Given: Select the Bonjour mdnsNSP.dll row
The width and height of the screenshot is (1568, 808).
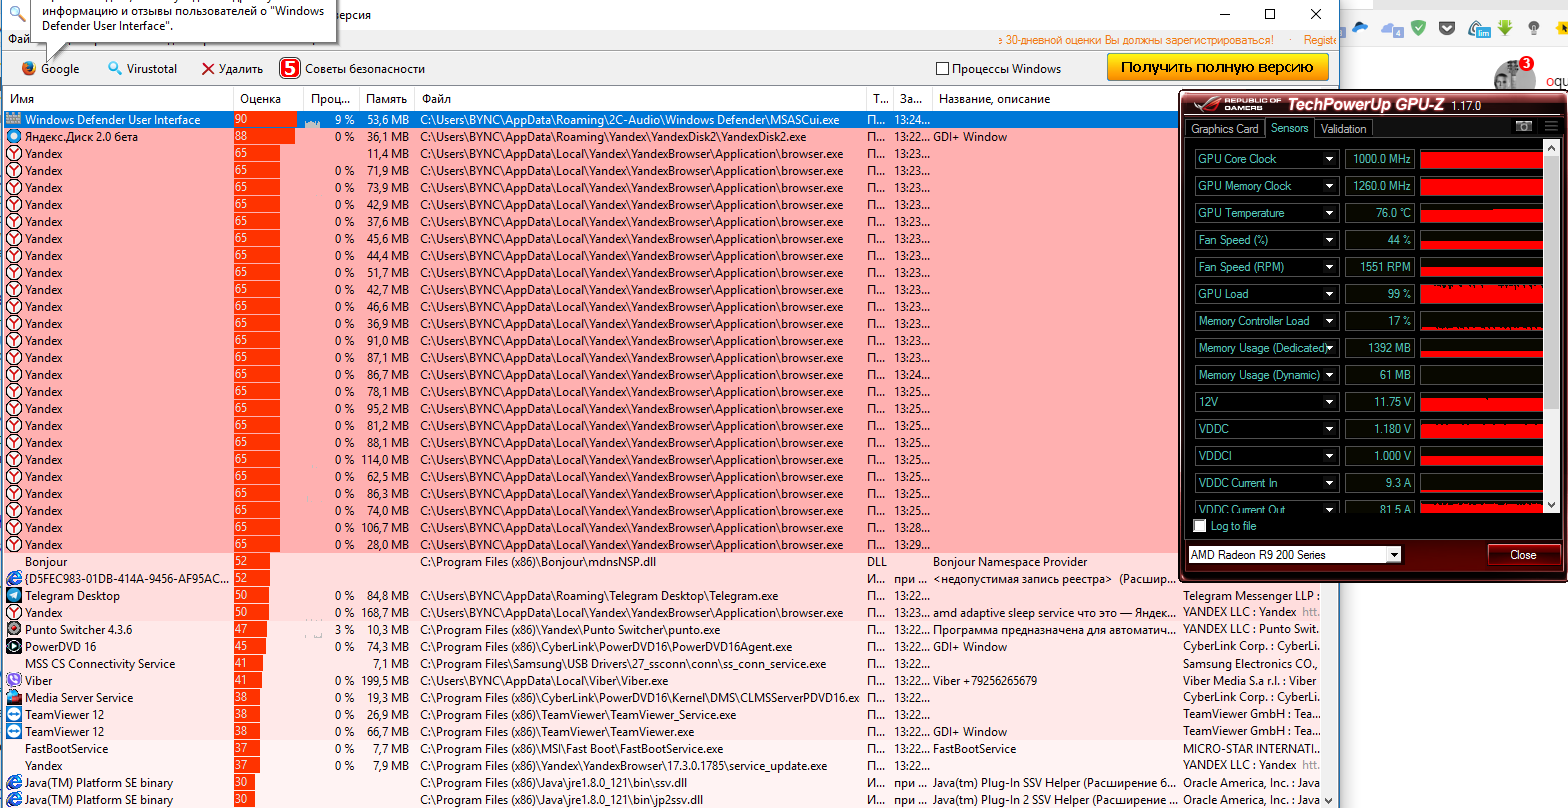Looking at the screenshot, I should click(x=661, y=562).
